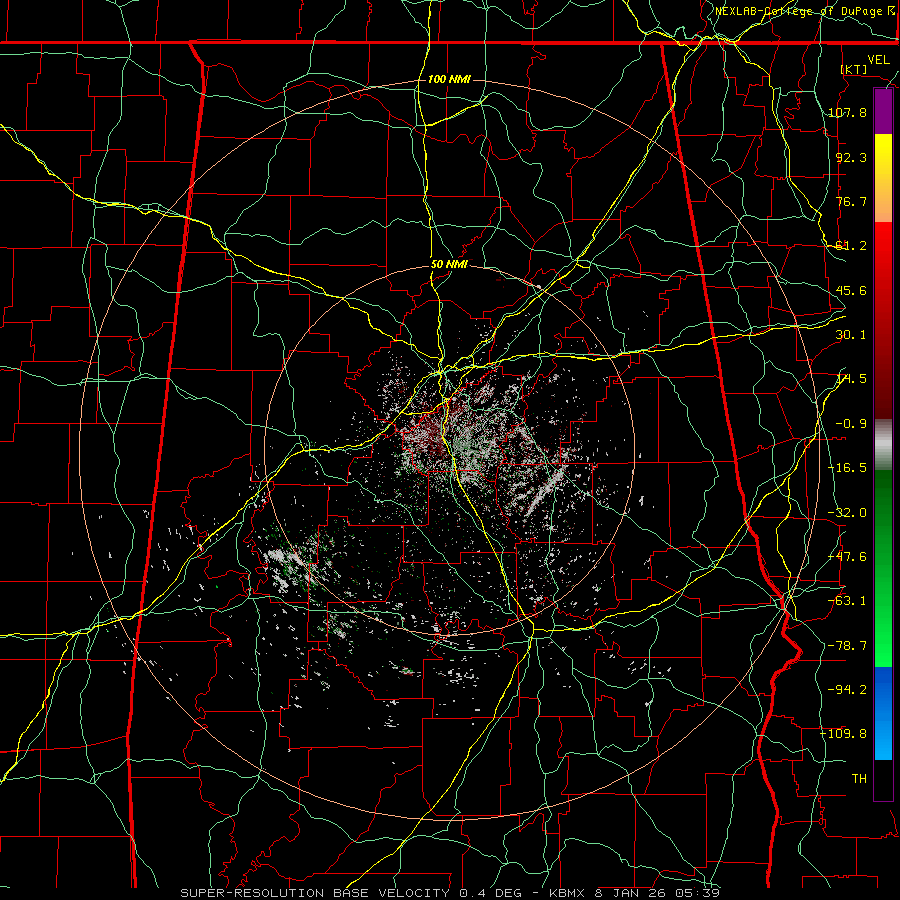900x900 pixels.
Task: Click the 30.1 scale value
Action: point(851,335)
